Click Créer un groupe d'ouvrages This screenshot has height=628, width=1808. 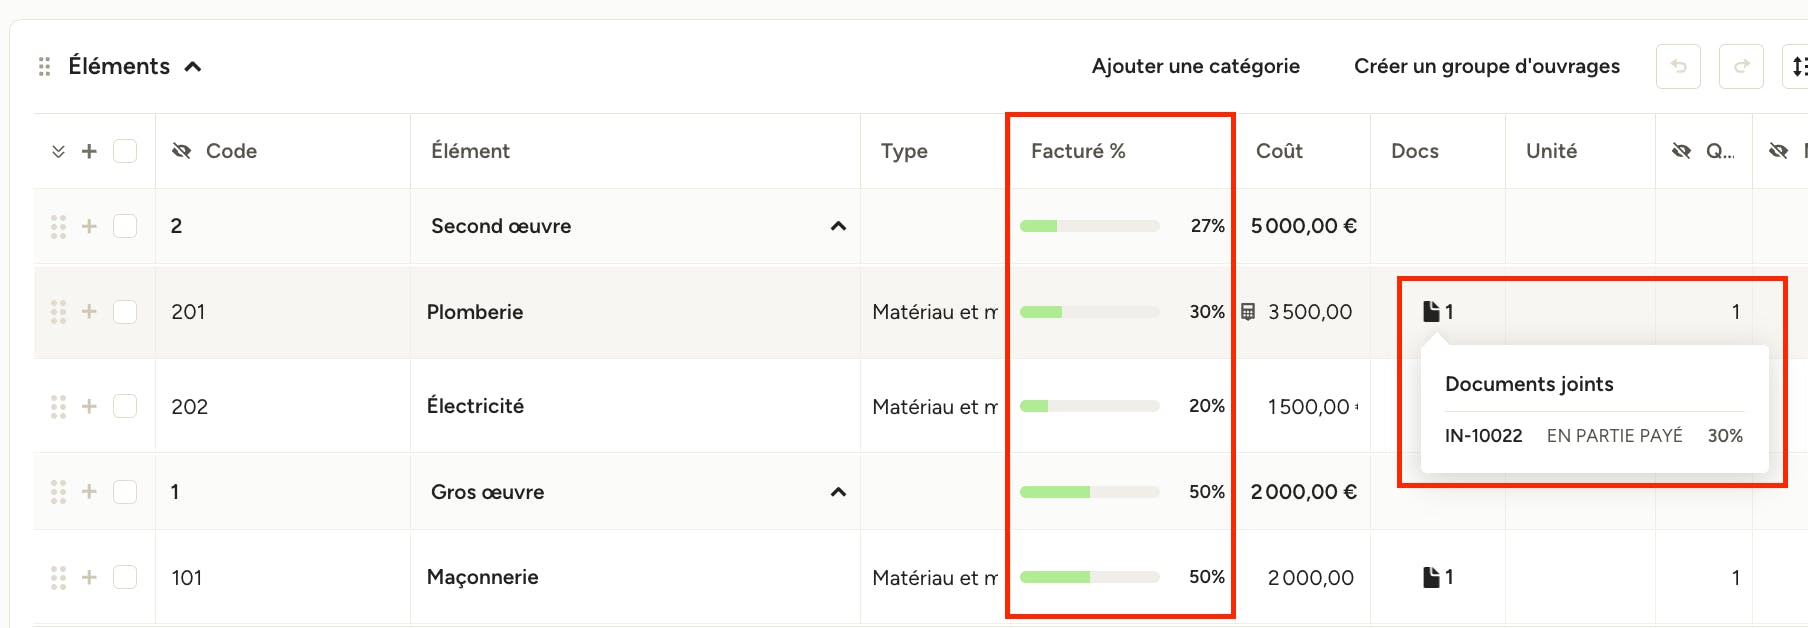(x=1487, y=66)
